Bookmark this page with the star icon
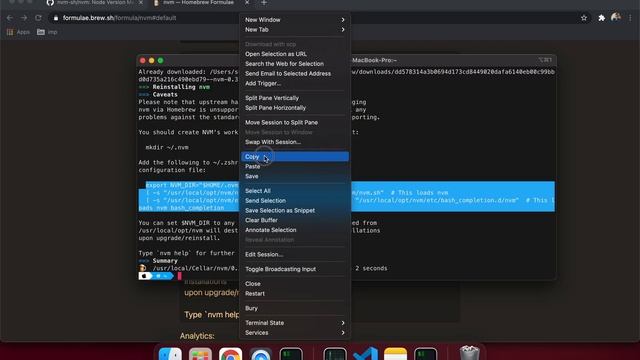The height and width of the screenshot is (360, 640). pos(584,18)
